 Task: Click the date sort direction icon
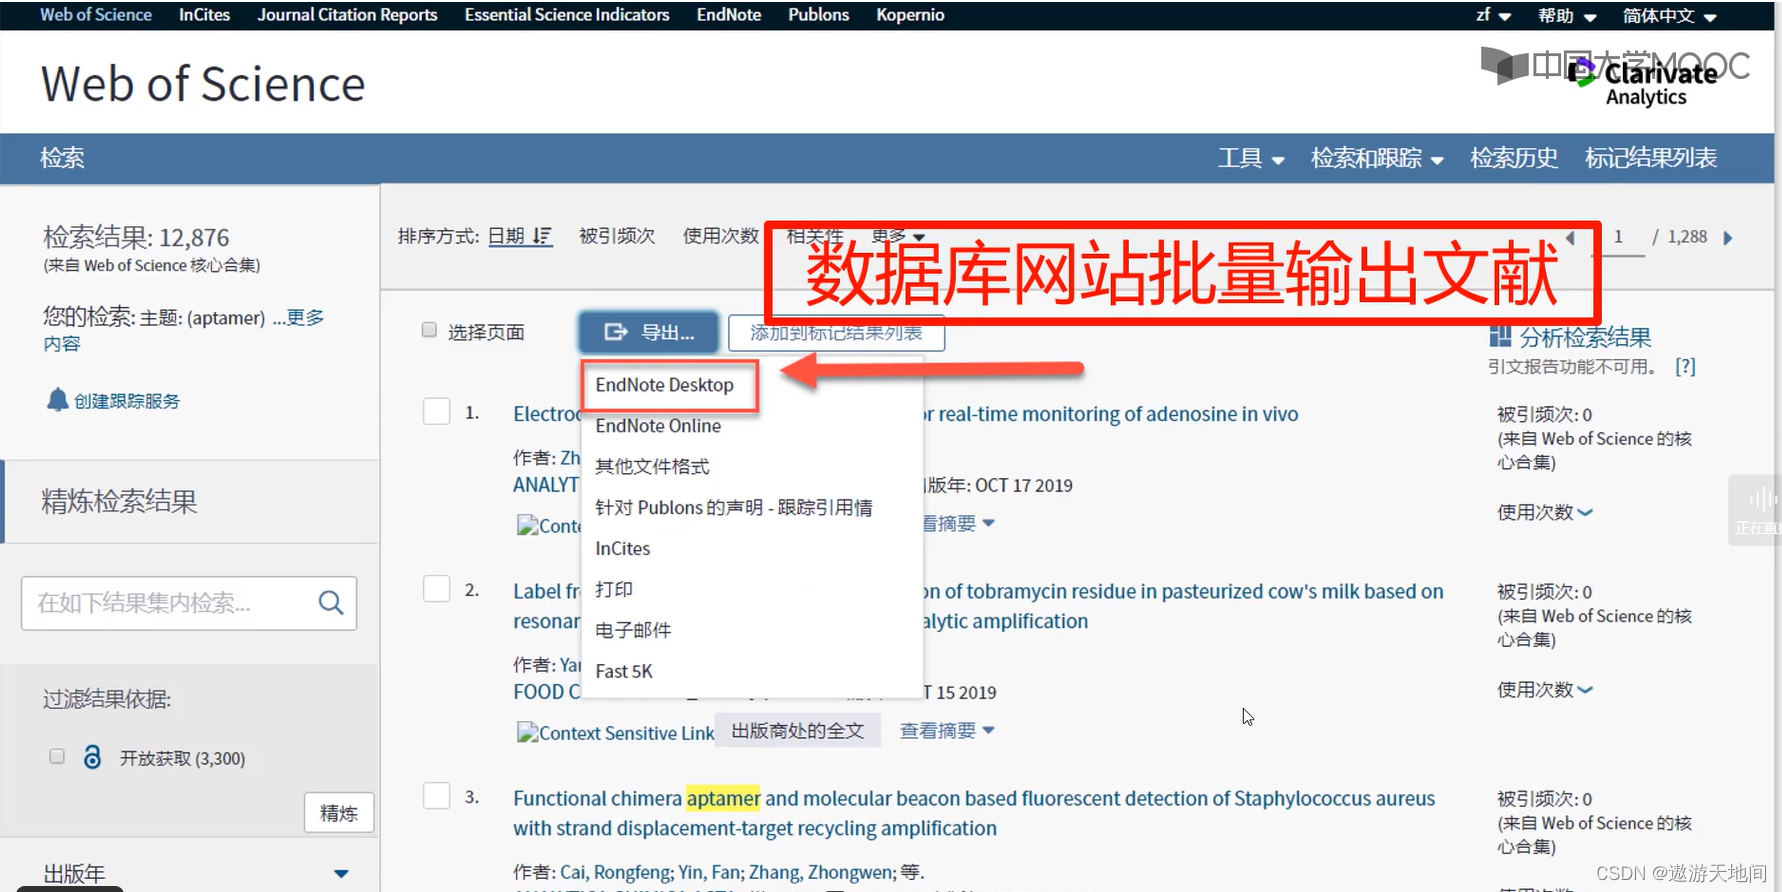(x=542, y=236)
